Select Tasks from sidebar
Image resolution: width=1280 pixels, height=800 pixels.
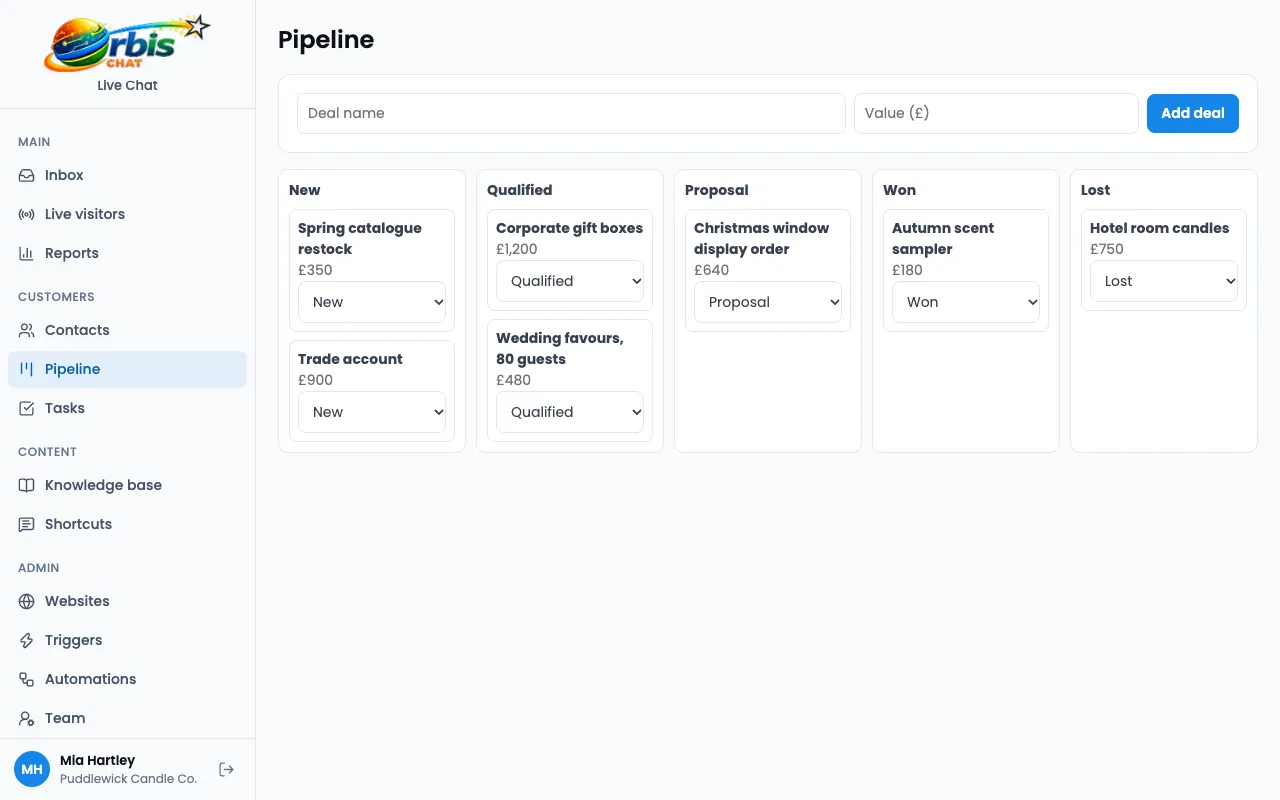pyautogui.click(x=127, y=408)
